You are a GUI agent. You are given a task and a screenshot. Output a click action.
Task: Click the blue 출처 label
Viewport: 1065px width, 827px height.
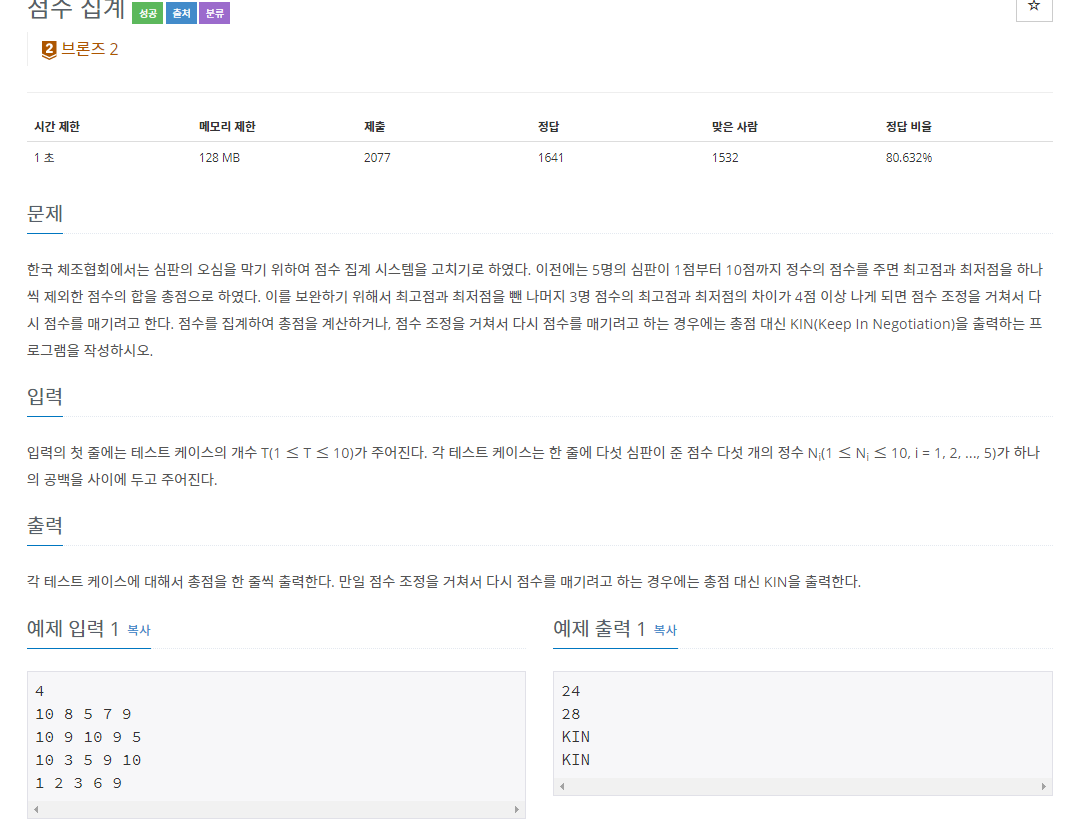(x=181, y=13)
